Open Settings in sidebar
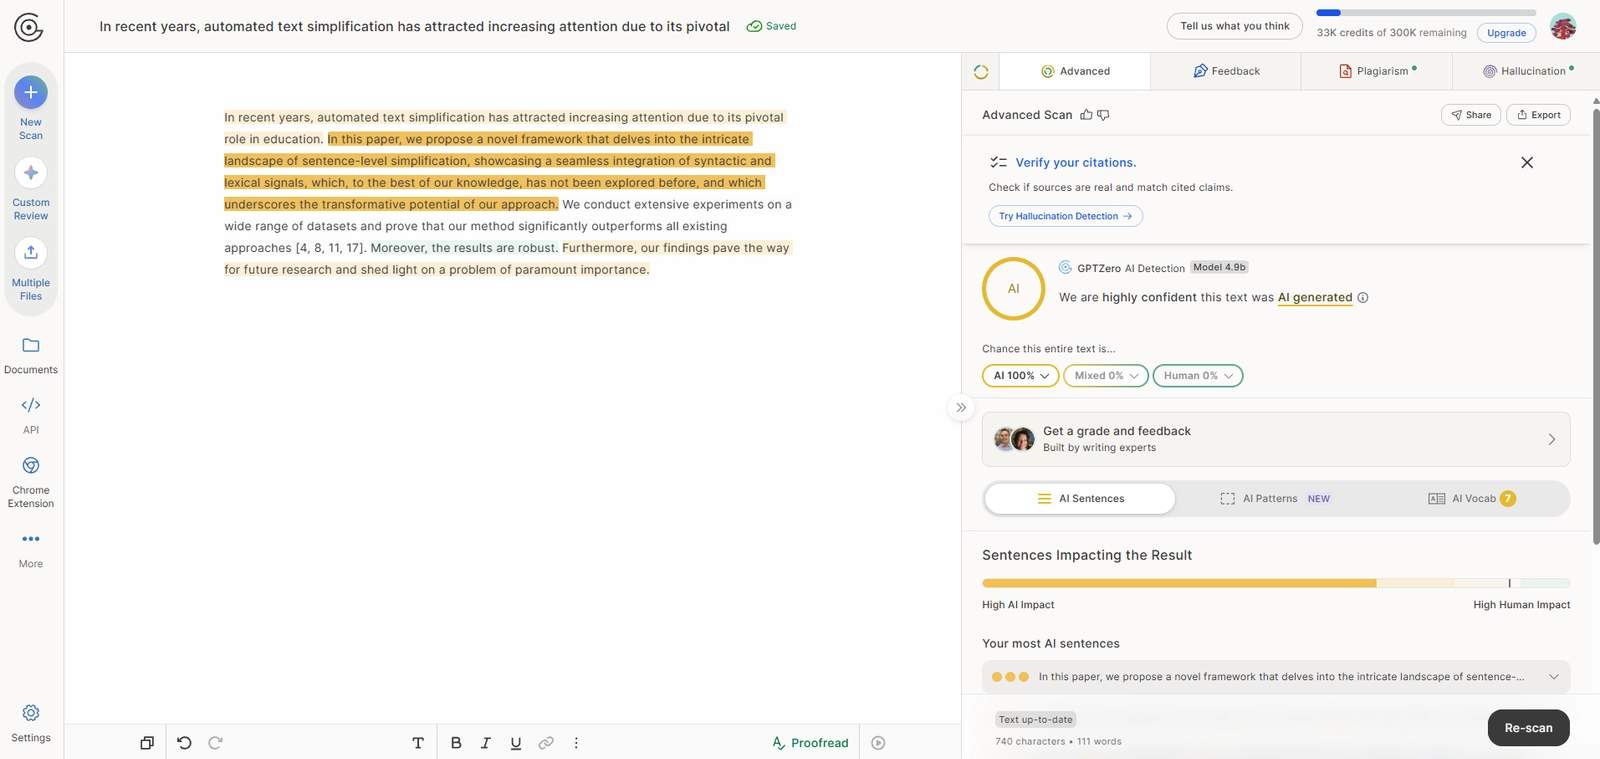The height and width of the screenshot is (759, 1600). 31,723
